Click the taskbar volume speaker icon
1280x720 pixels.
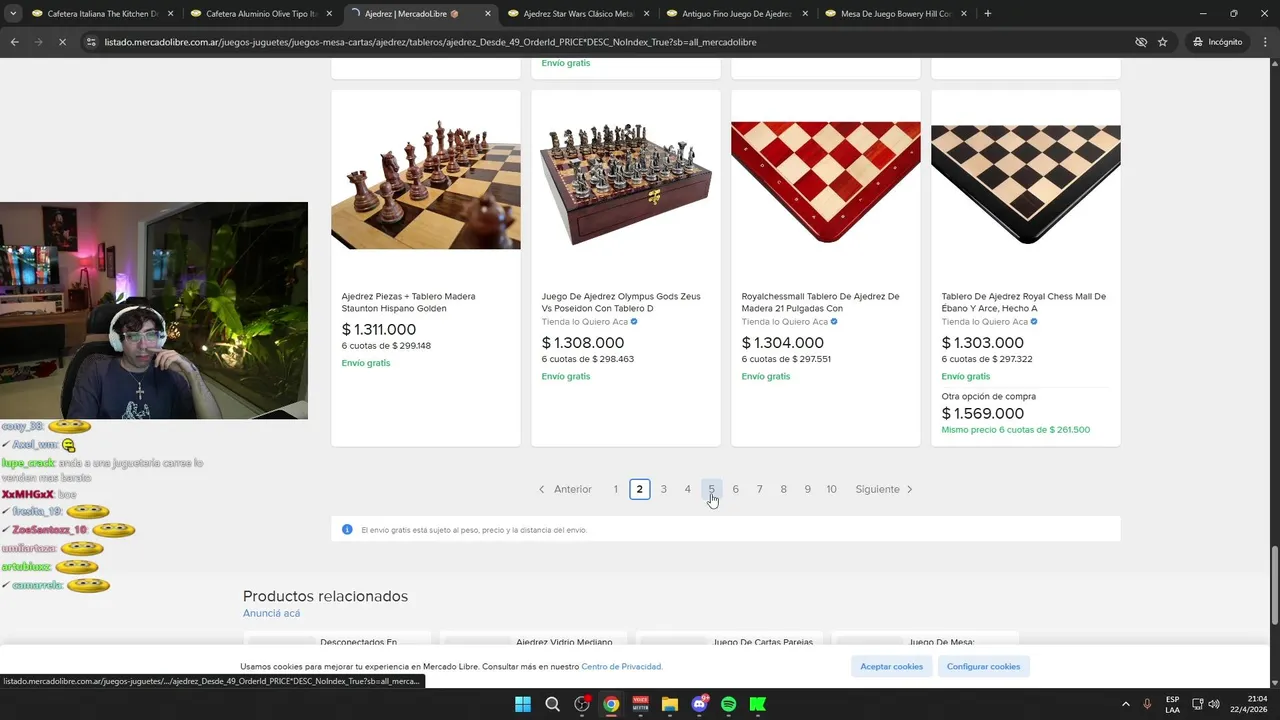(x=1213, y=704)
